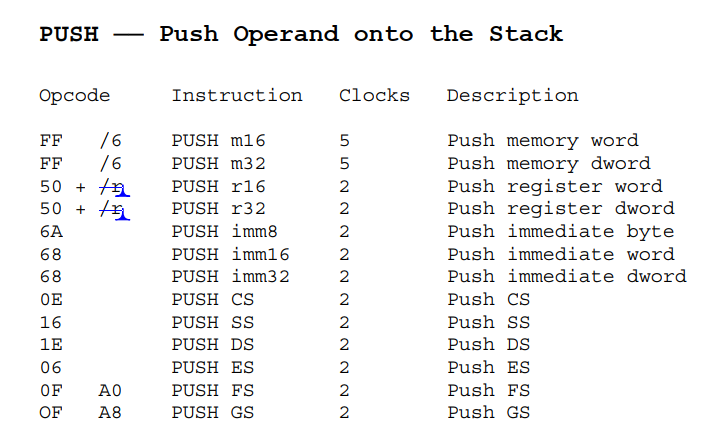The height and width of the screenshot is (441, 719).
Task: Click the Description column header
Action: (x=512, y=96)
